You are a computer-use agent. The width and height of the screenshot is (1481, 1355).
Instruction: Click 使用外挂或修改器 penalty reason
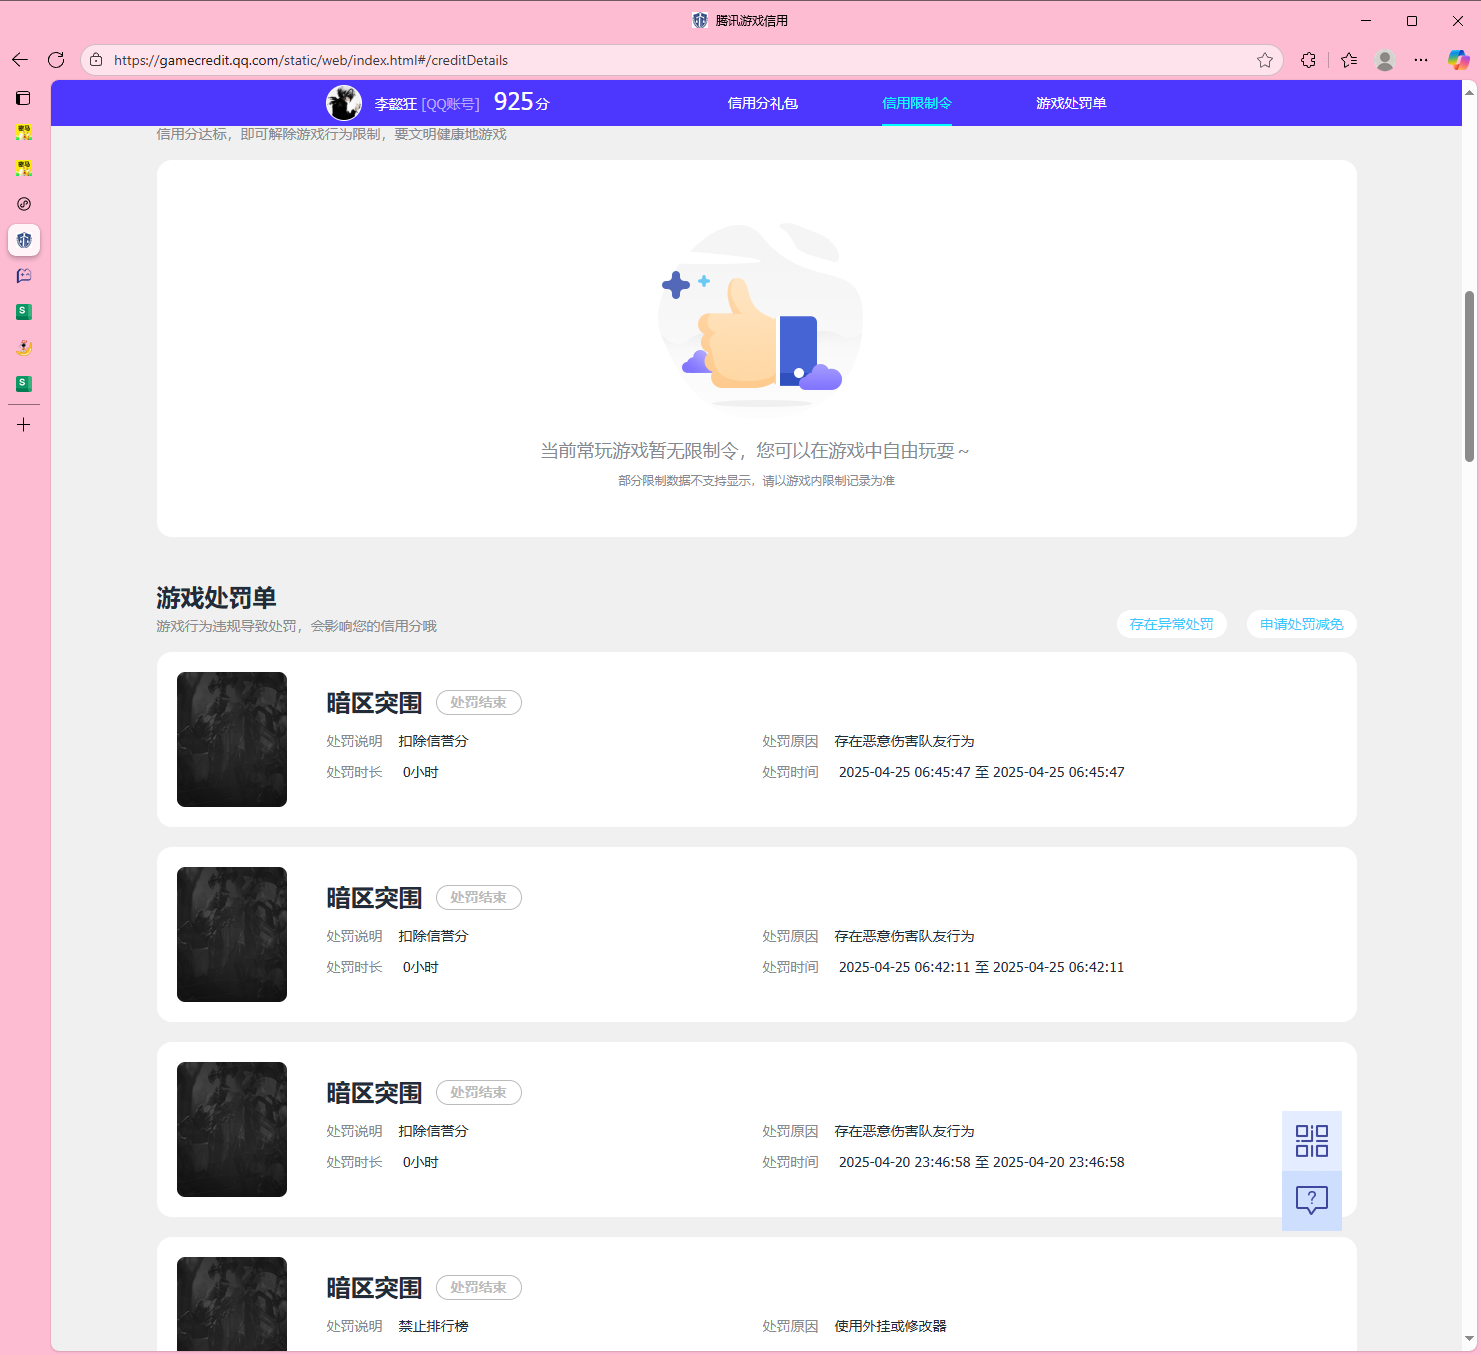(890, 1326)
